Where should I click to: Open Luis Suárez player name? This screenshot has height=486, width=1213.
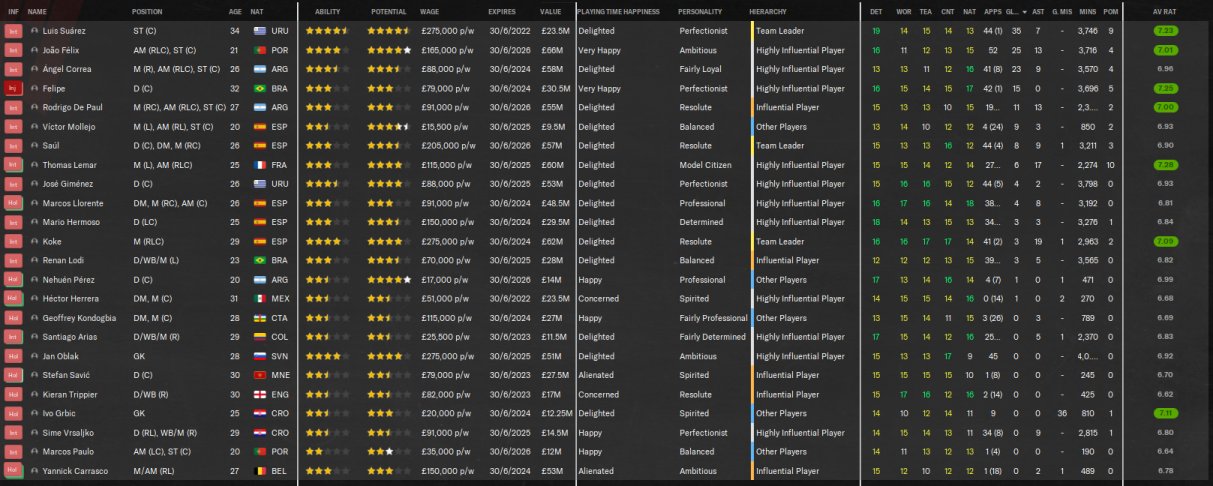tap(66, 31)
